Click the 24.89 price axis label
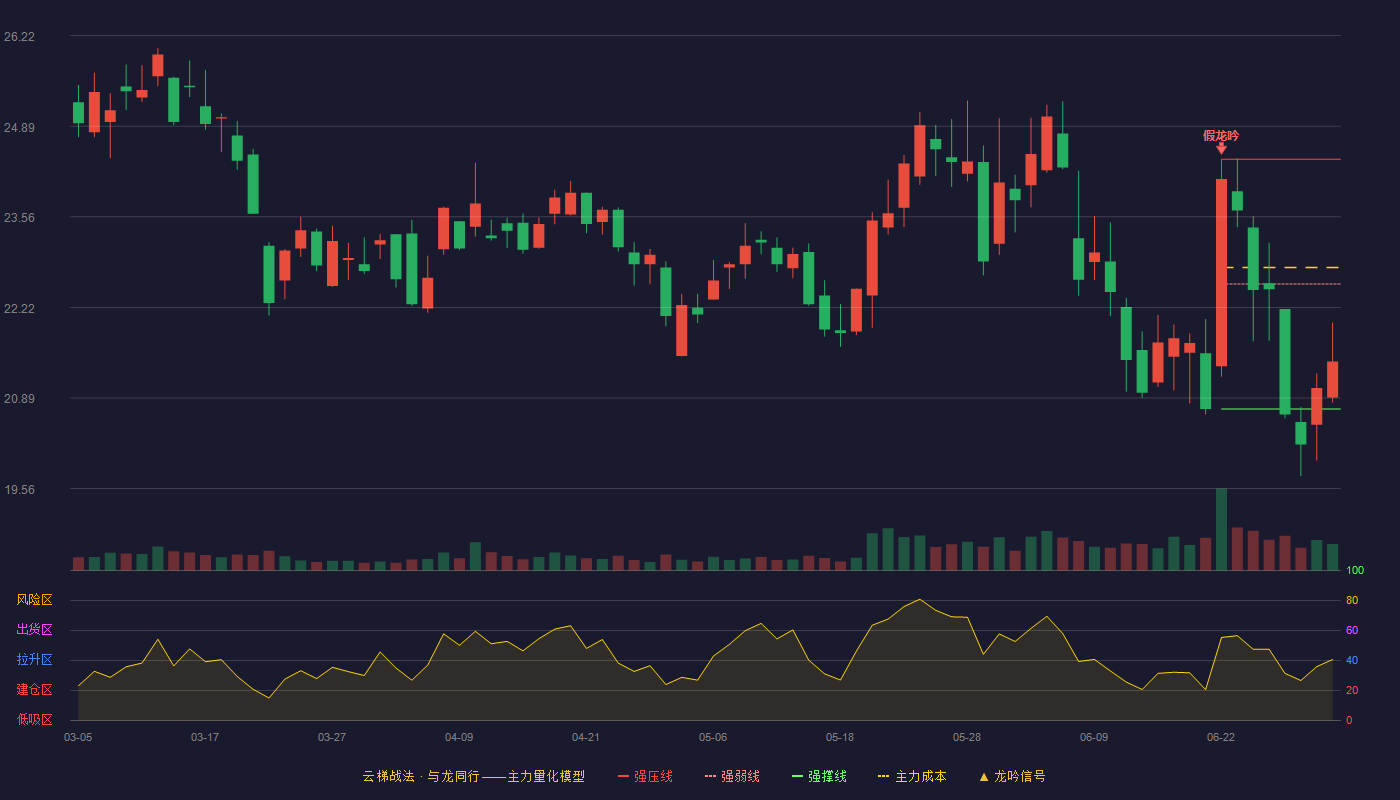Screen dimensions: 1400x800 pos(19,128)
